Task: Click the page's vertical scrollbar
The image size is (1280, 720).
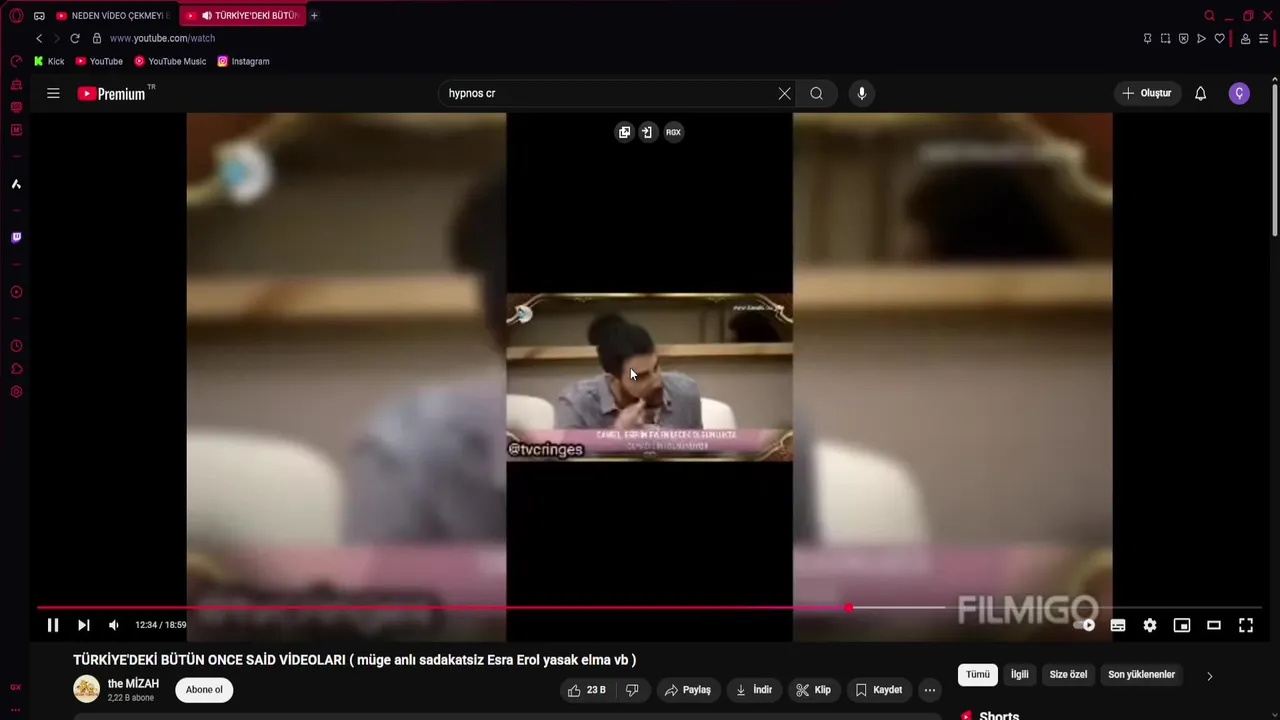Action: [1274, 160]
